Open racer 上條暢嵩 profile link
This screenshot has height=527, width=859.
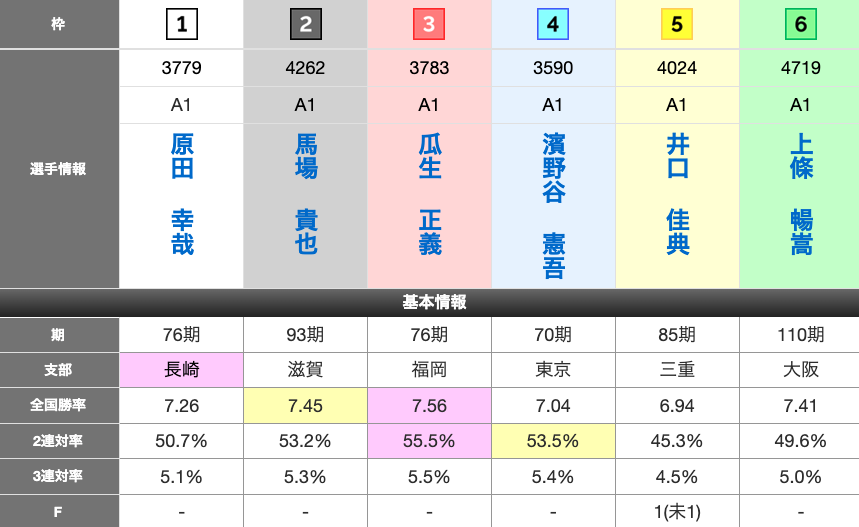click(x=801, y=195)
